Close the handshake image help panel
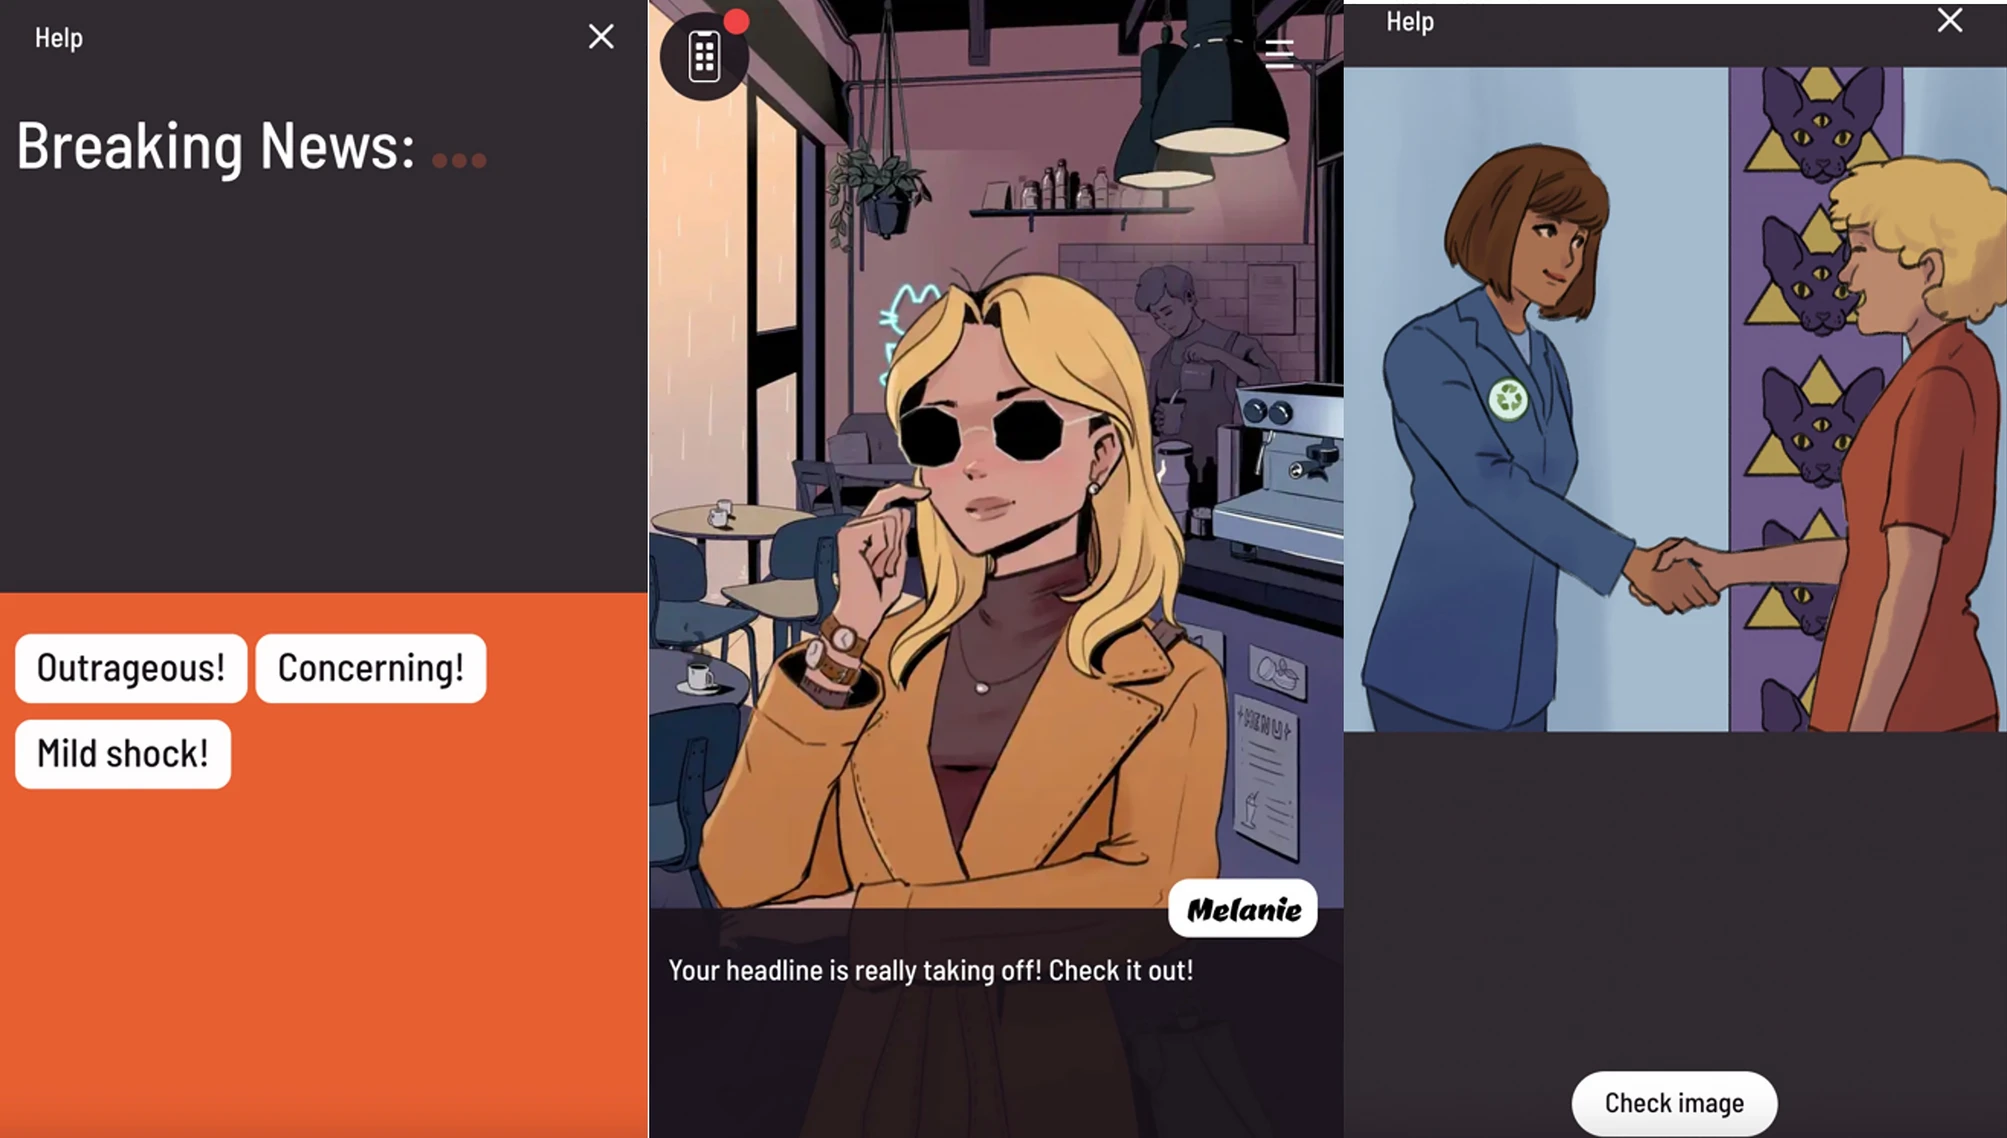The width and height of the screenshot is (2007, 1138). pos(1949,20)
